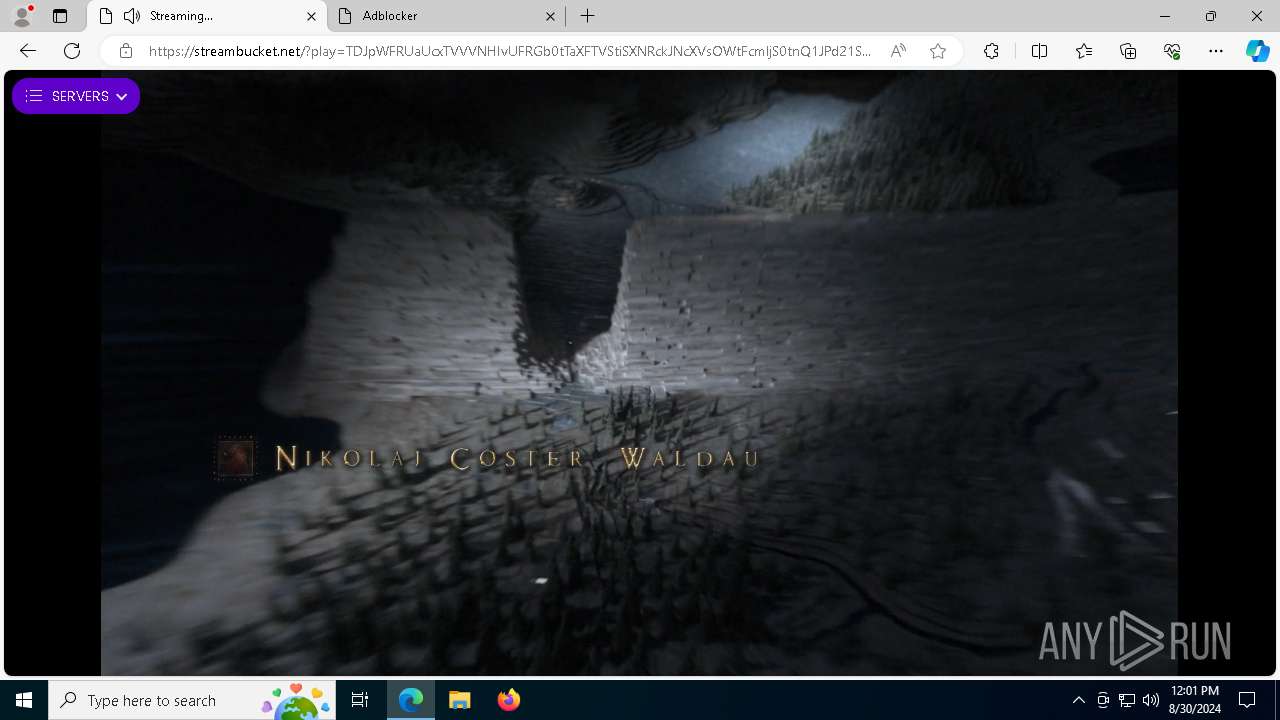Image resolution: width=1280 pixels, height=720 pixels.
Task: Click the video player to pause
Action: pyautogui.click(x=639, y=372)
